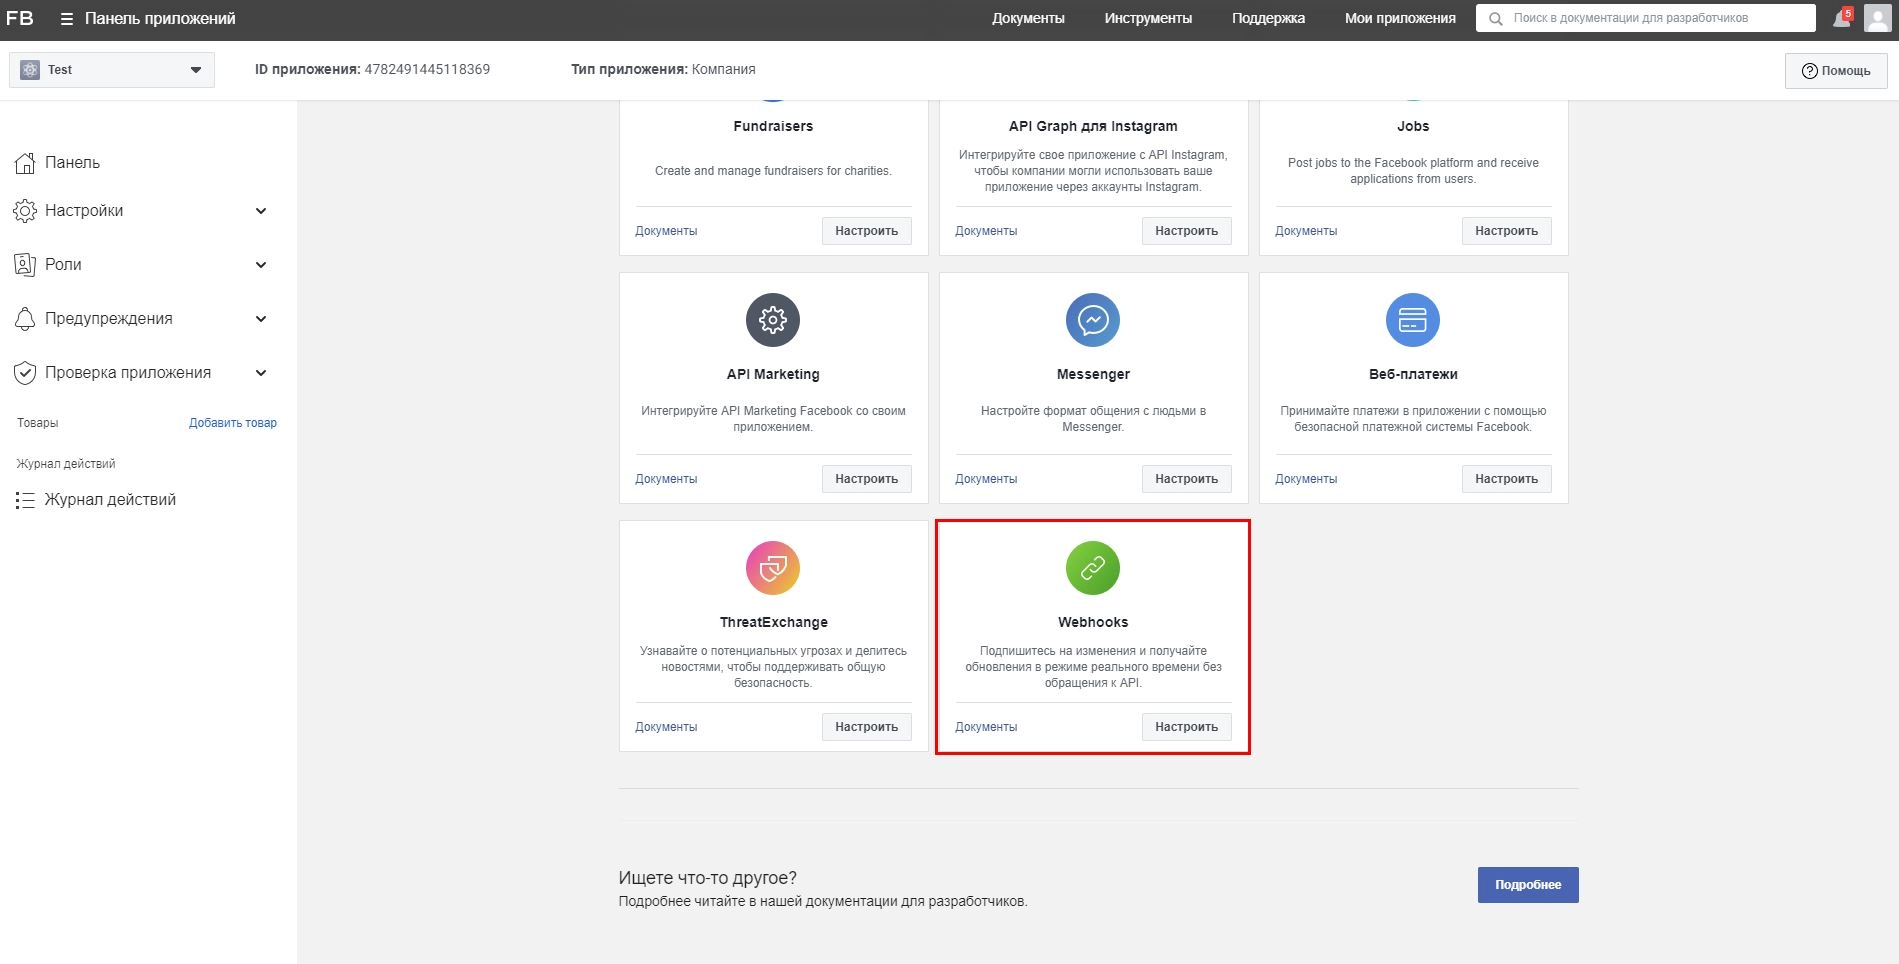Click the FB logo in the top bar
Screen dimensions: 1899x964
20,18
